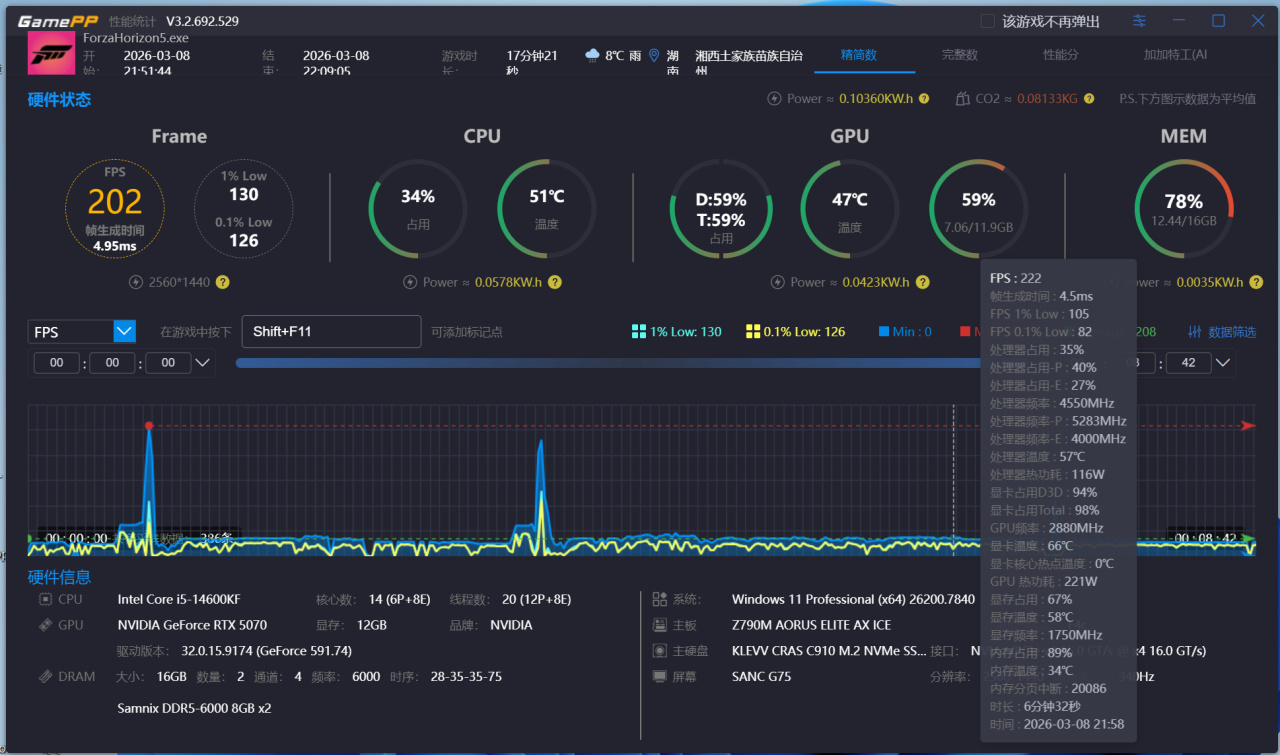Click the help icon next to 2560*1440

pyautogui.click(x=223, y=282)
